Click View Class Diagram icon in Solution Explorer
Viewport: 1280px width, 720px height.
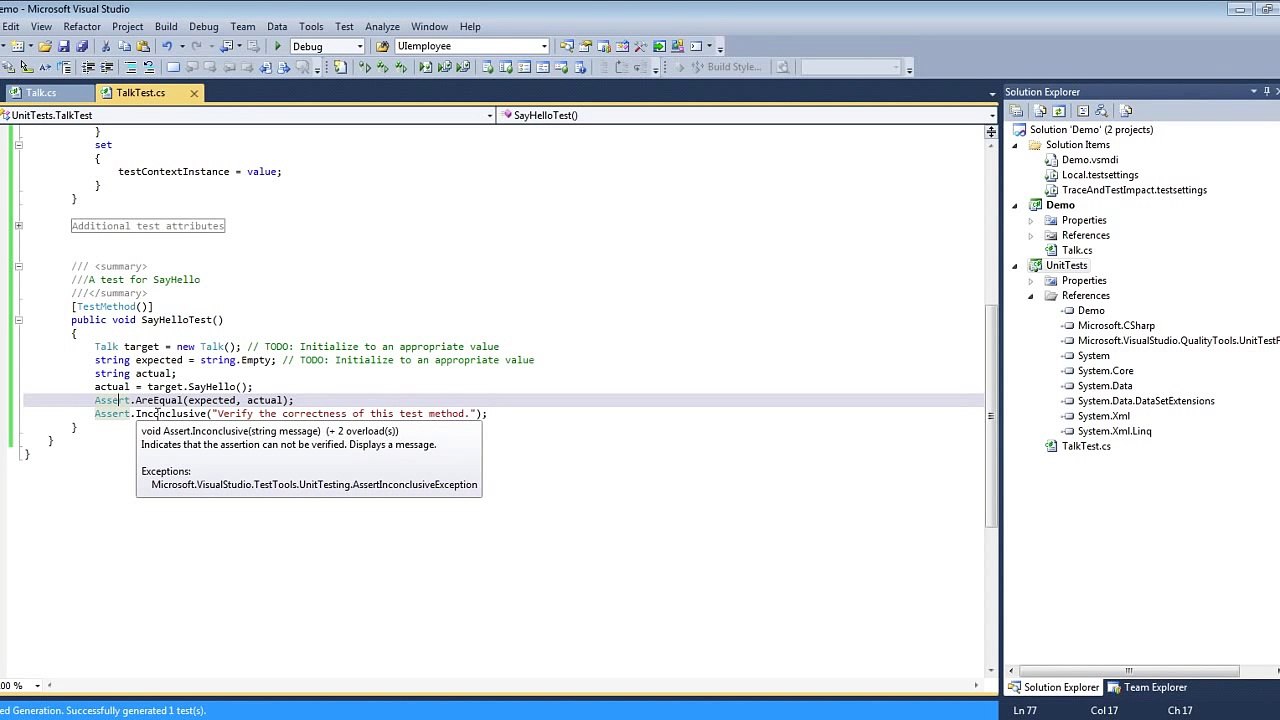click(x=1101, y=111)
